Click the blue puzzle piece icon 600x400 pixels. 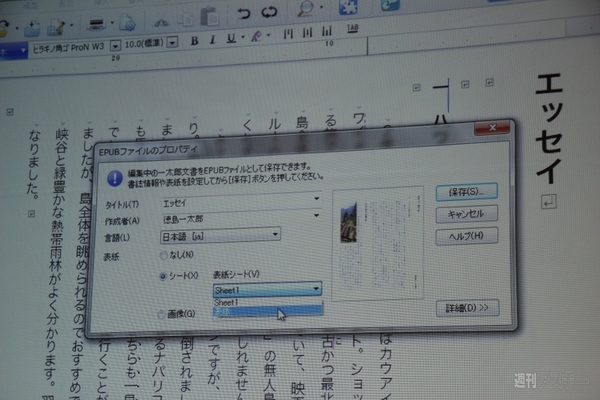[x=348, y=7]
